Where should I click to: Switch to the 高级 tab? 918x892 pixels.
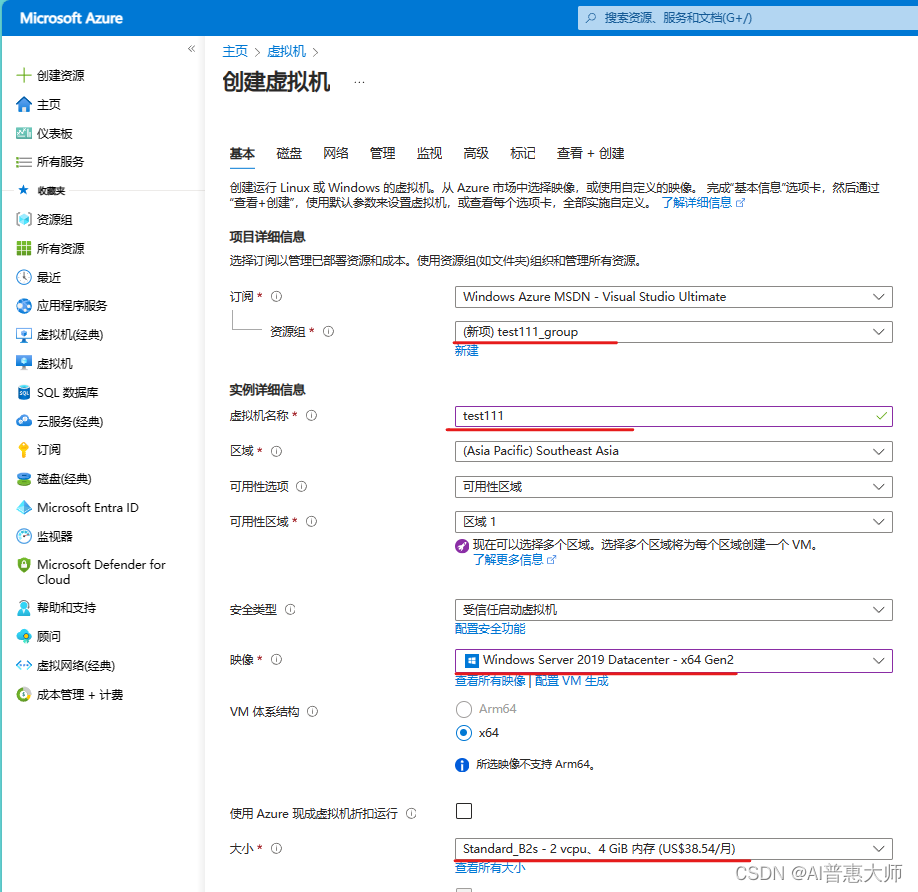click(476, 153)
